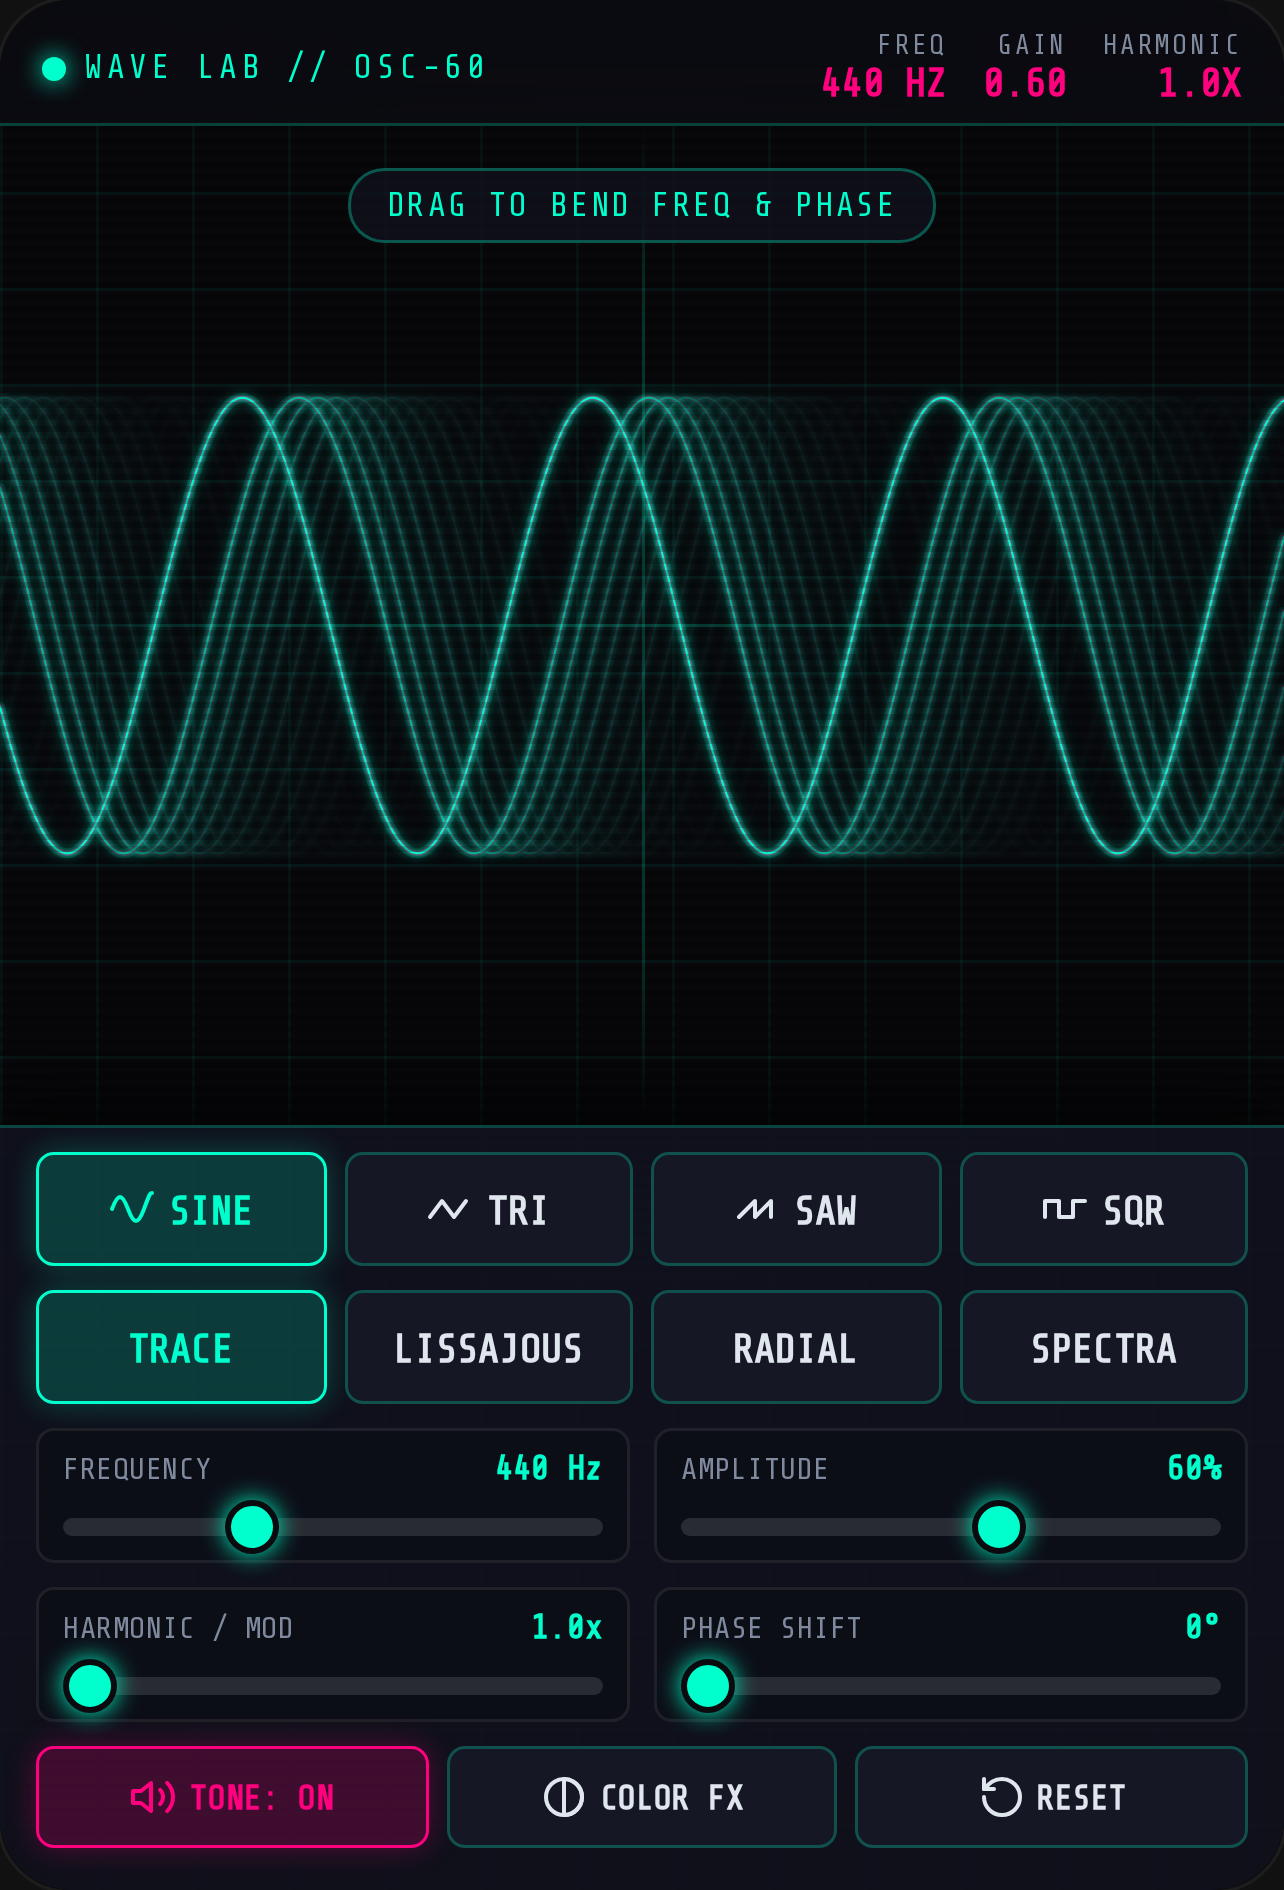Screen dimensions: 1284x1890
Task: Click the 440 HZ readout in header
Action: [883, 83]
